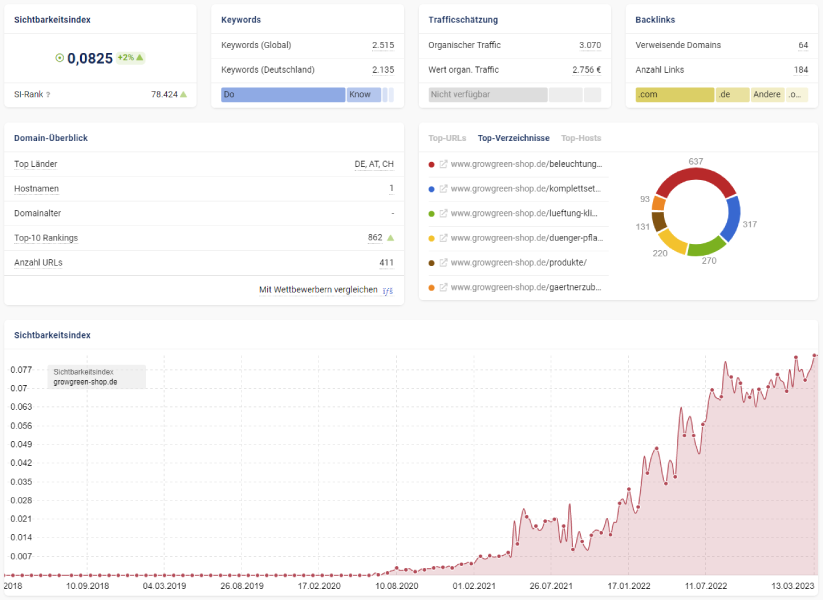Image resolution: width=823 pixels, height=600 pixels.
Task: Click the Hostnamen link in Domain-Überblick
Action: click(x=36, y=189)
